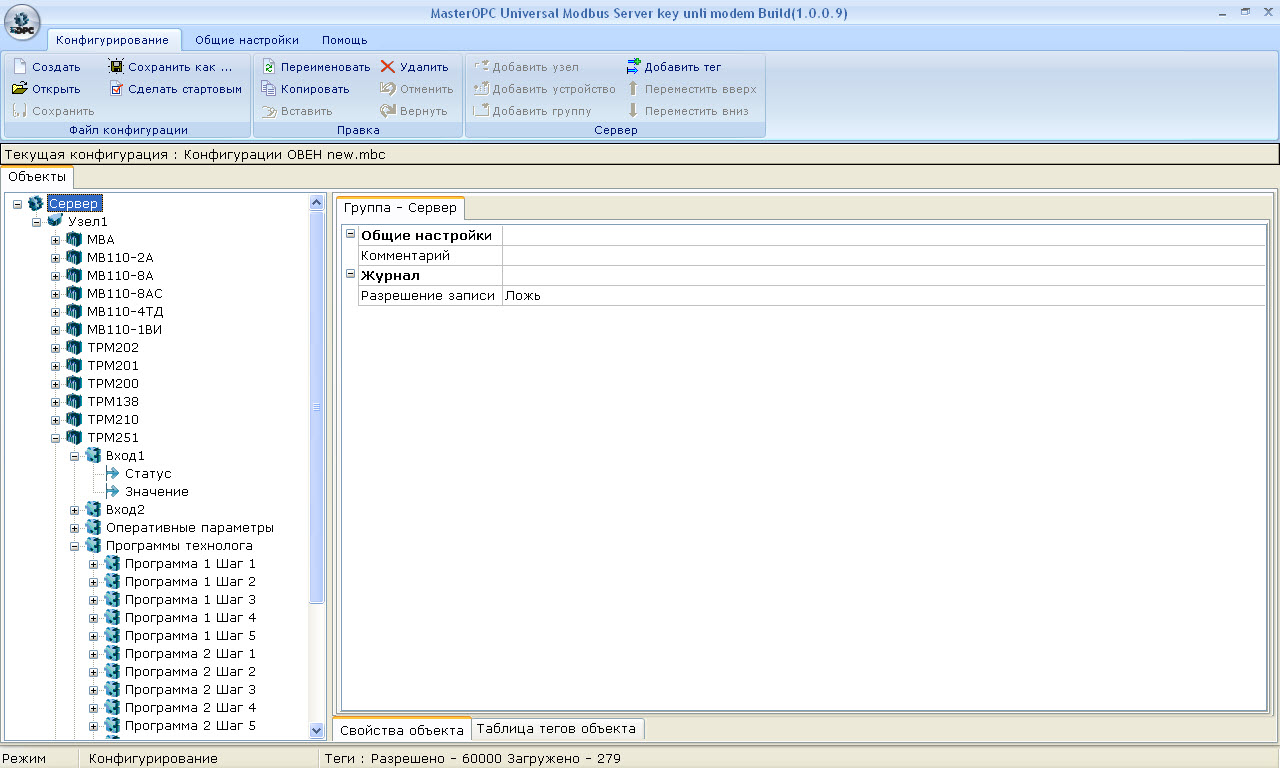
Task: Click Сделать стартовым icon
Action: tap(116, 89)
